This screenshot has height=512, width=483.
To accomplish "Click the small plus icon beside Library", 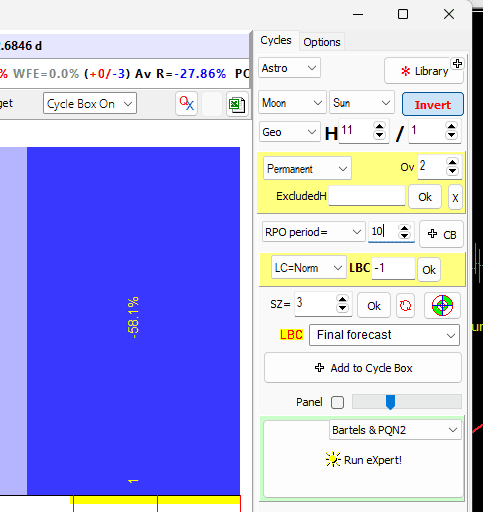I will coord(457,63).
